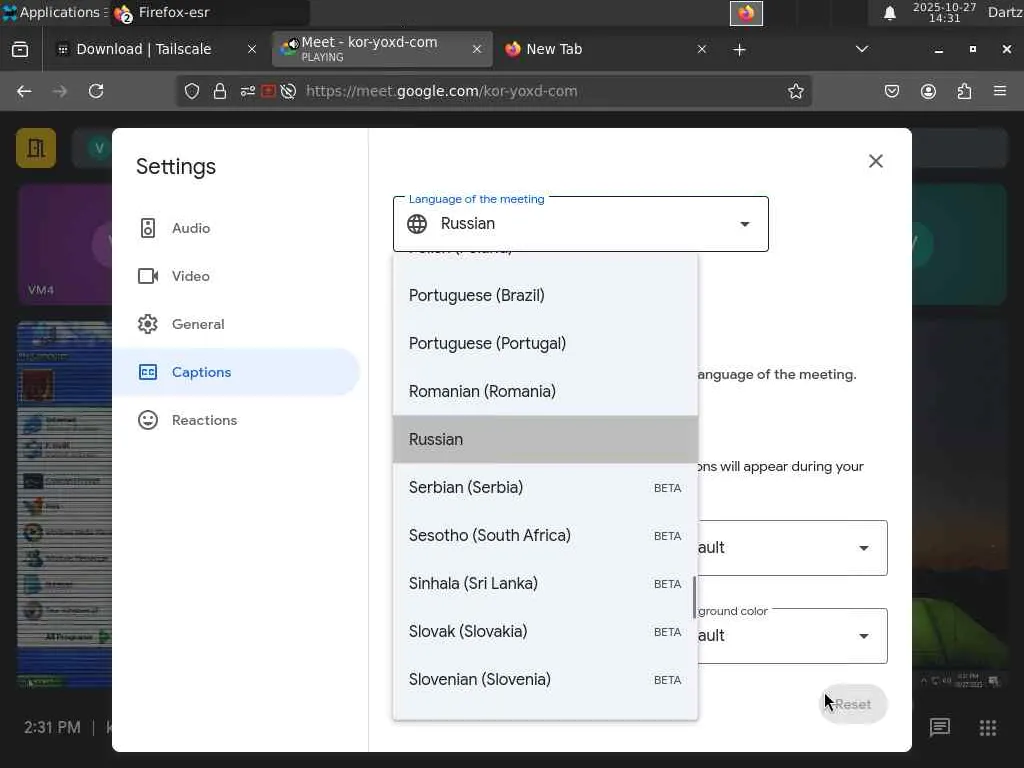1024x768 pixels.
Task: Select the Reactions smiley icon
Action: [x=148, y=420]
